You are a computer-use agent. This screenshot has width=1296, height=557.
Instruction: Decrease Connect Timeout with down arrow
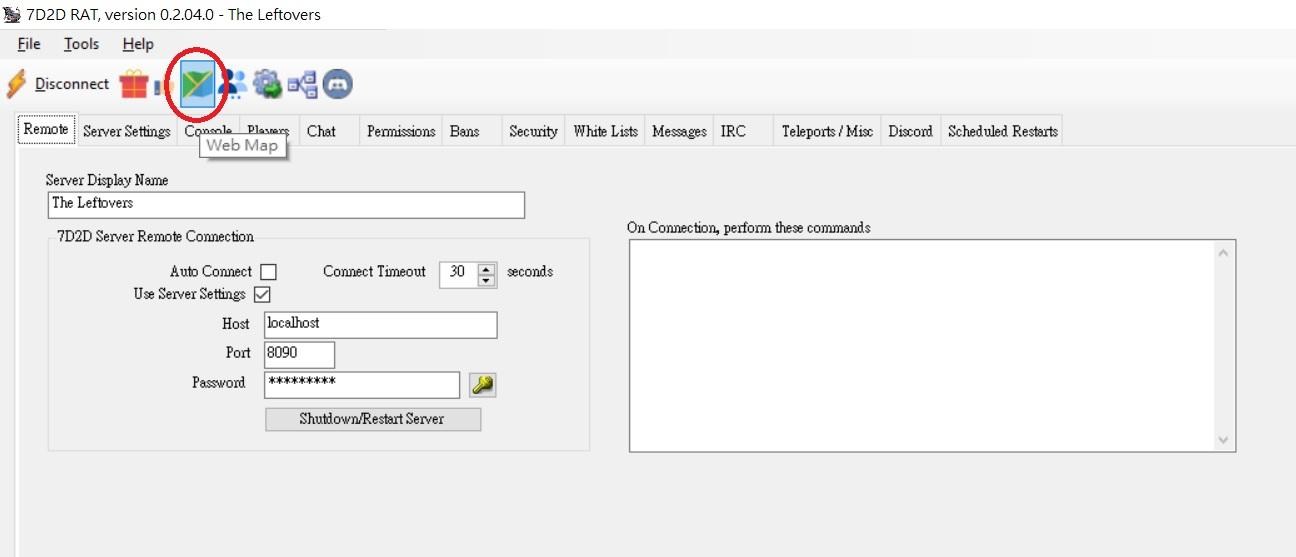point(487,279)
